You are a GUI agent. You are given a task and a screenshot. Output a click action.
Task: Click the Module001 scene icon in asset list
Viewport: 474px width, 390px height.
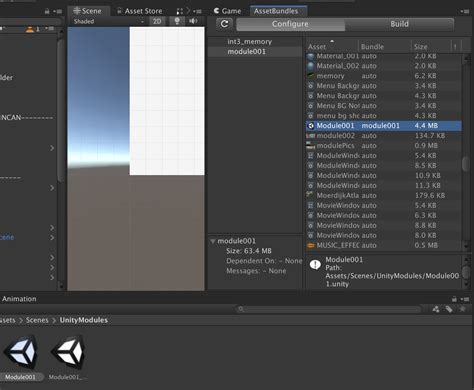tap(311, 126)
